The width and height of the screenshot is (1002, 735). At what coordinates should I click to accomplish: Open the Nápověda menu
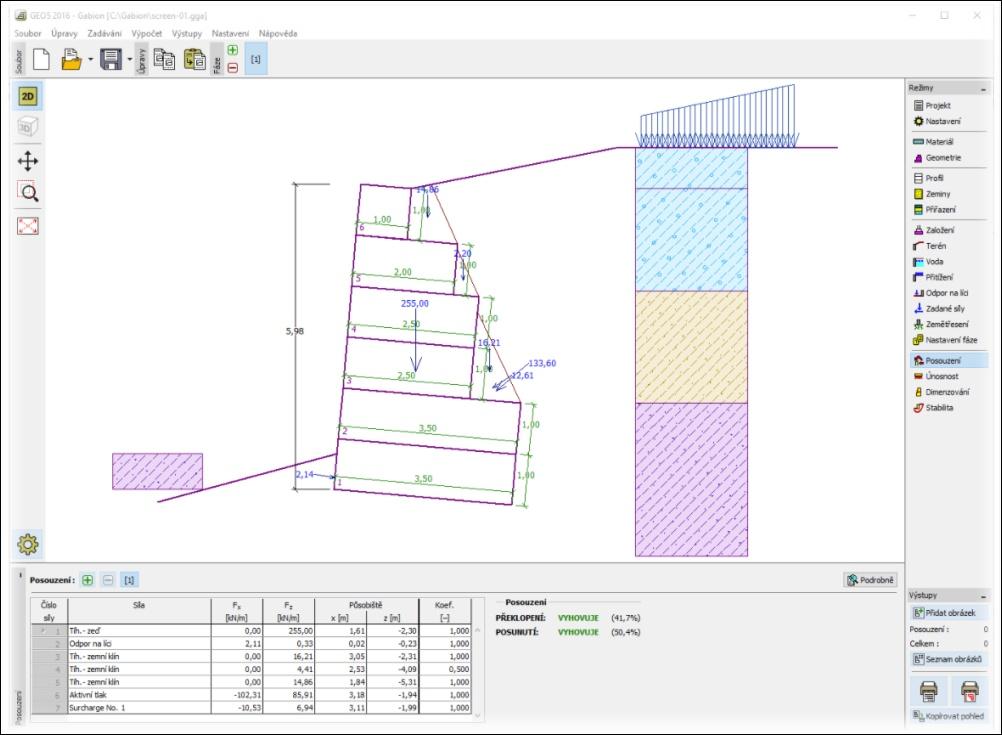tap(278, 33)
